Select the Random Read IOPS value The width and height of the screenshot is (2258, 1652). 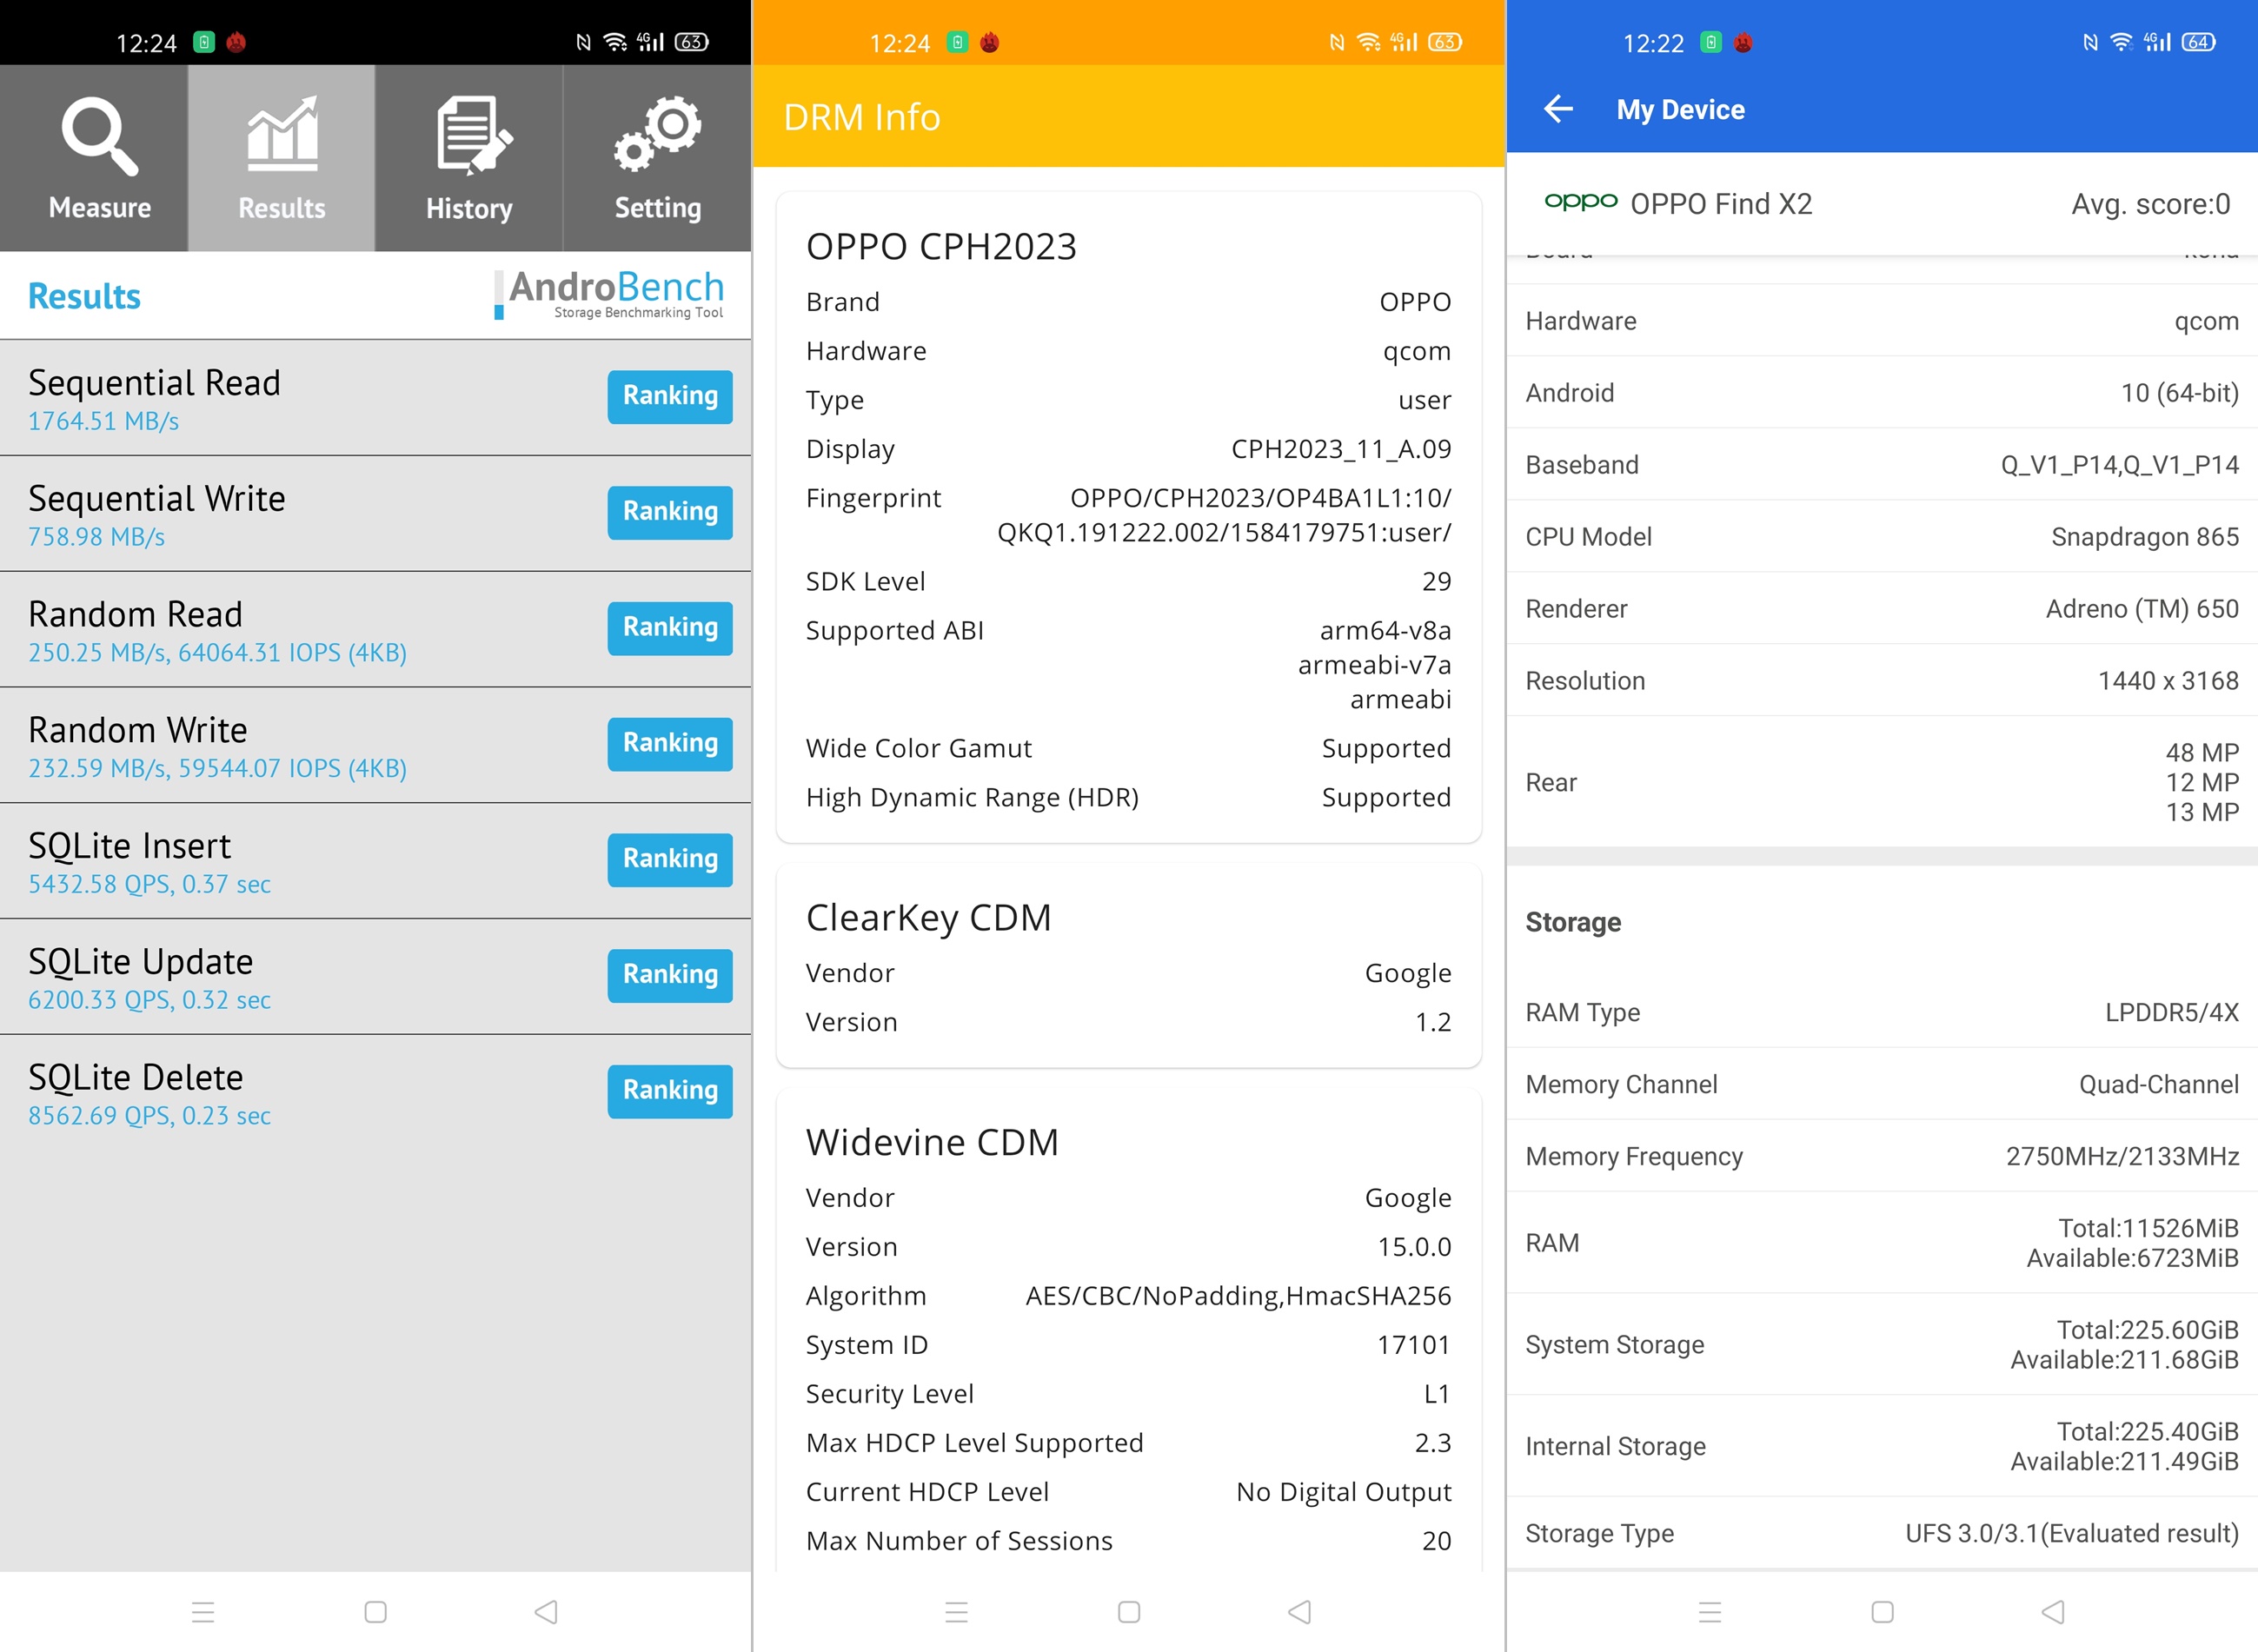click(x=292, y=653)
